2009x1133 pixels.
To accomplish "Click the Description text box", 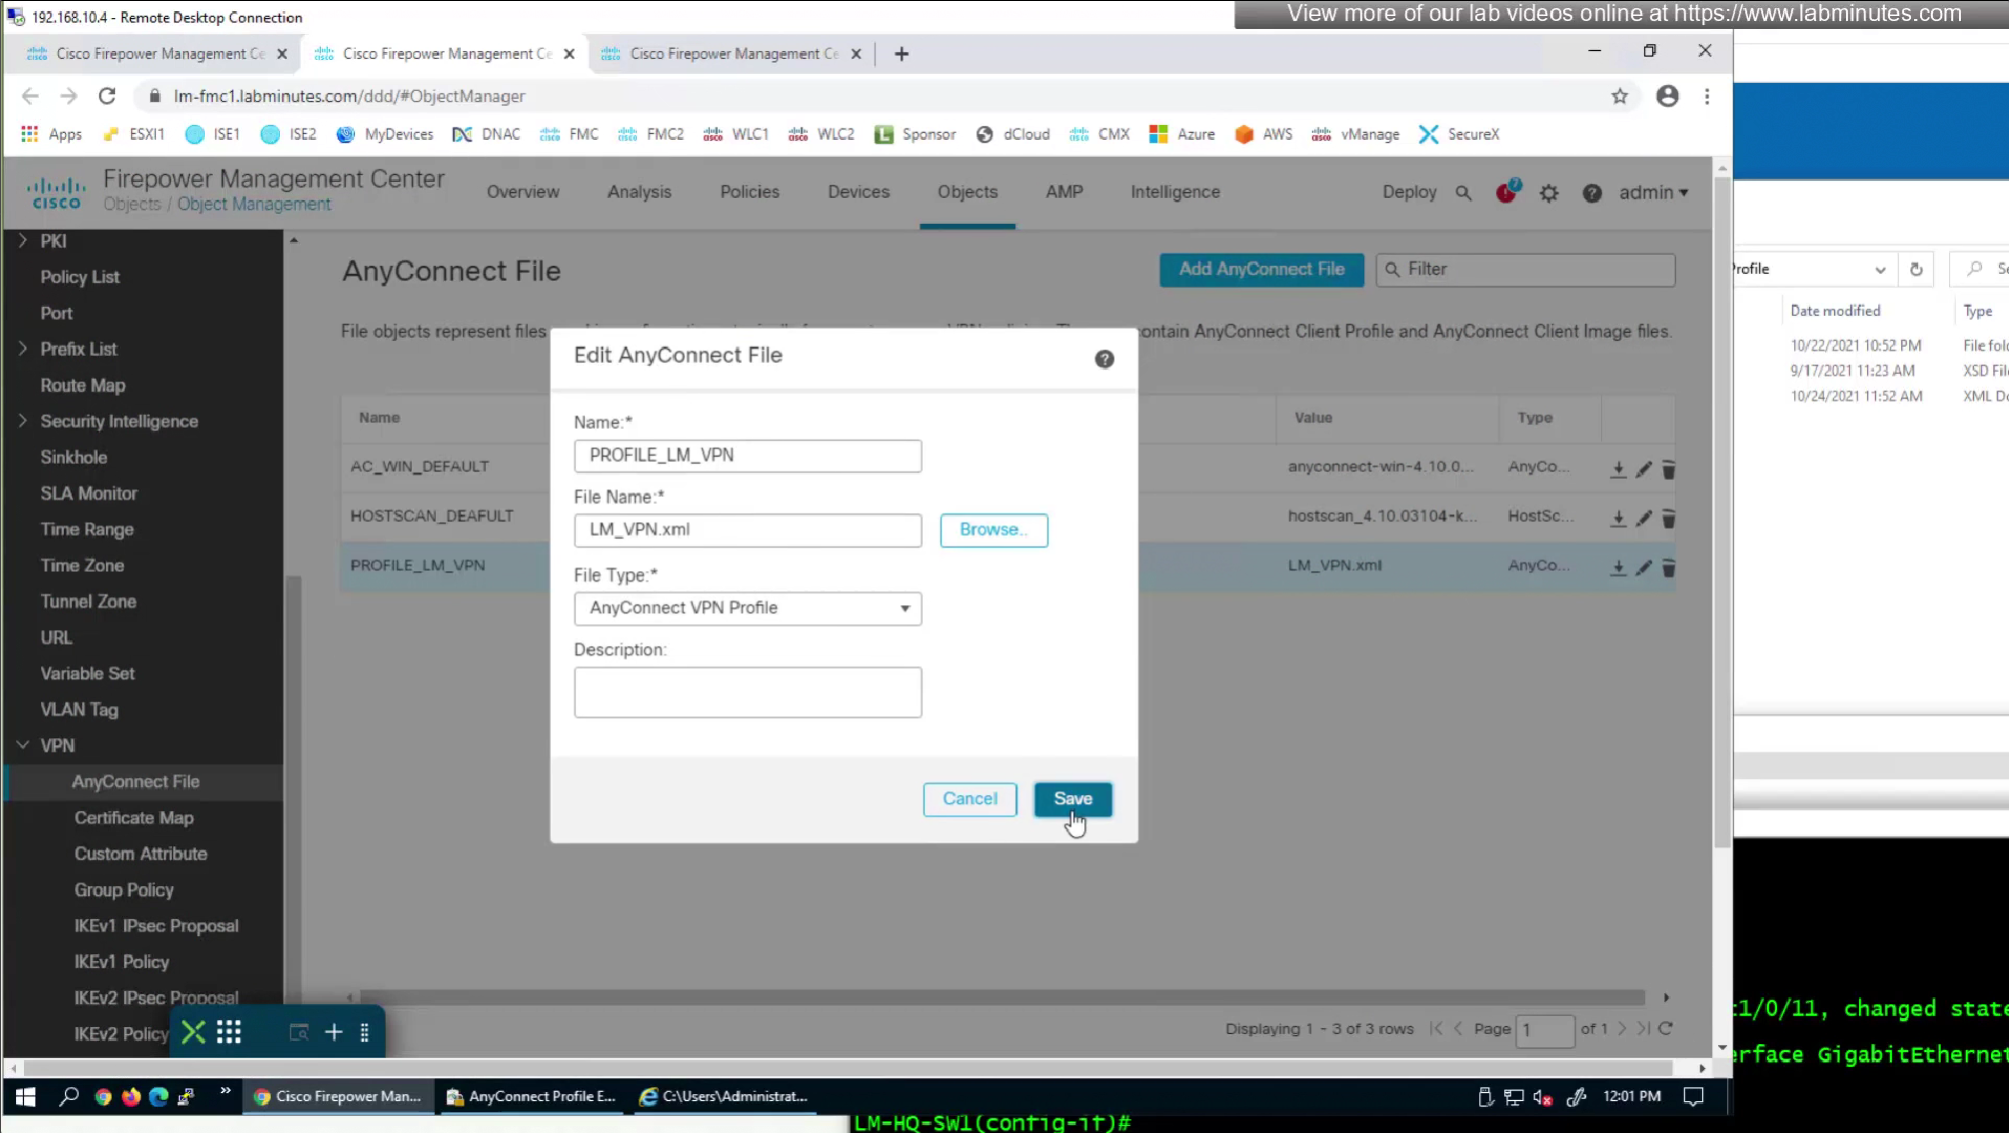I will tap(747, 692).
